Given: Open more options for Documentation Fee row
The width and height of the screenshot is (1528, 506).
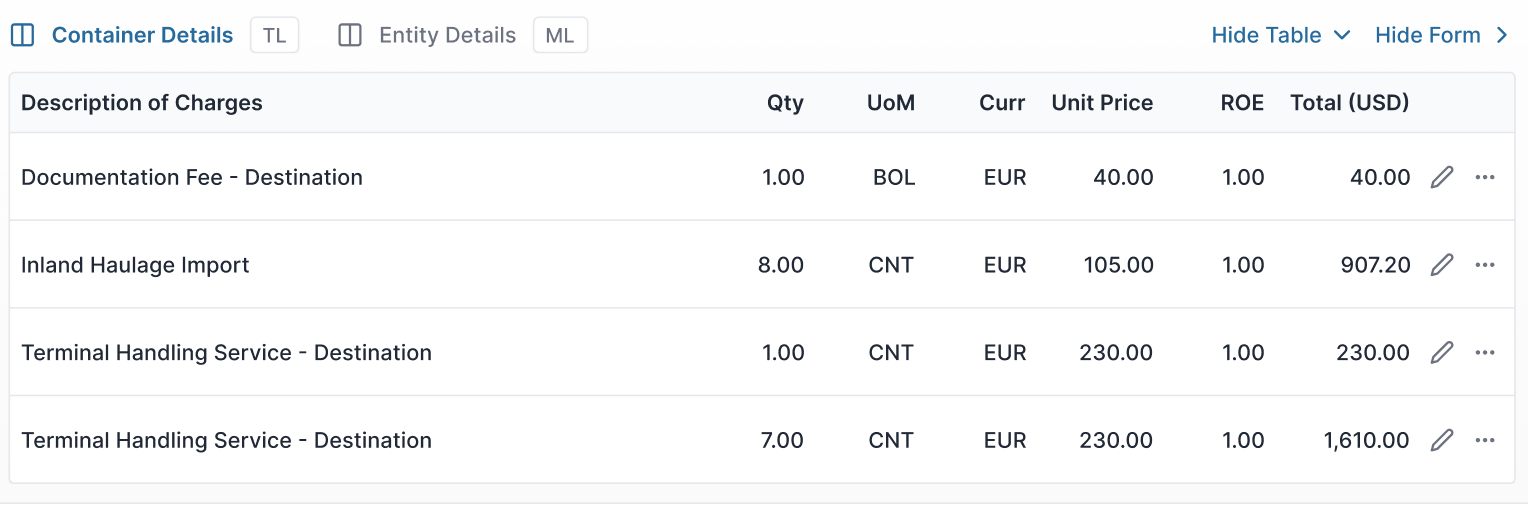Looking at the screenshot, I should pyautogui.click(x=1485, y=178).
